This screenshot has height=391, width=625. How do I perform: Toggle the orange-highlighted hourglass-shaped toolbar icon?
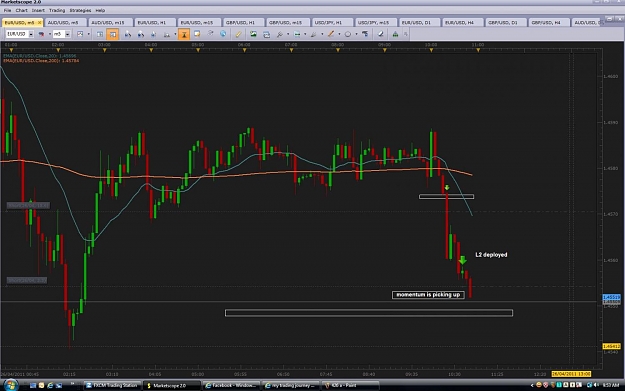point(184,34)
